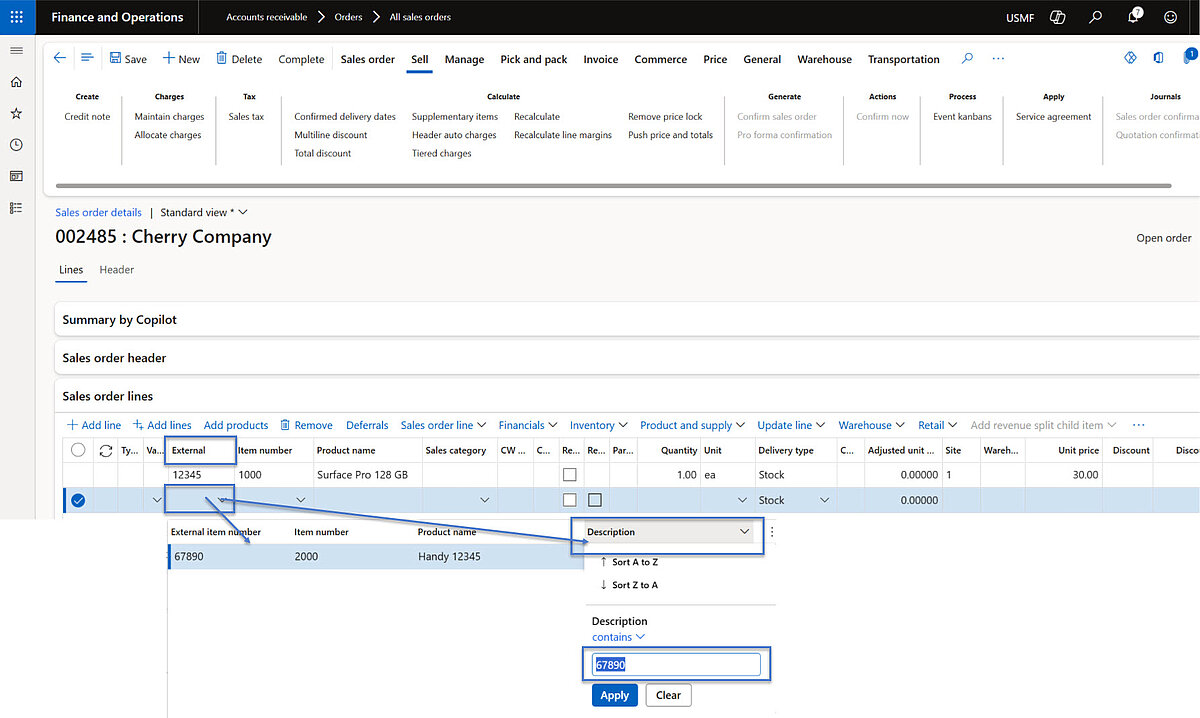Expand the Description column filter dropdown
The height and width of the screenshot is (718, 1200).
(744, 532)
